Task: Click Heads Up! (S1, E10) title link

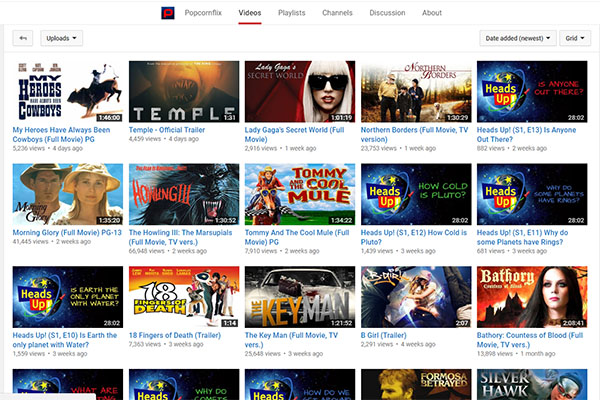Action: (x=65, y=340)
